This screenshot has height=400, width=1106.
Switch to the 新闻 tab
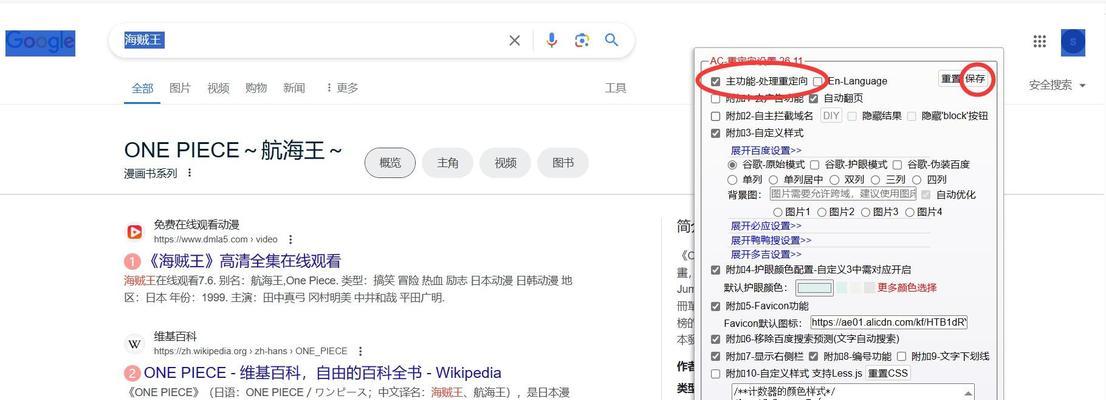point(294,88)
